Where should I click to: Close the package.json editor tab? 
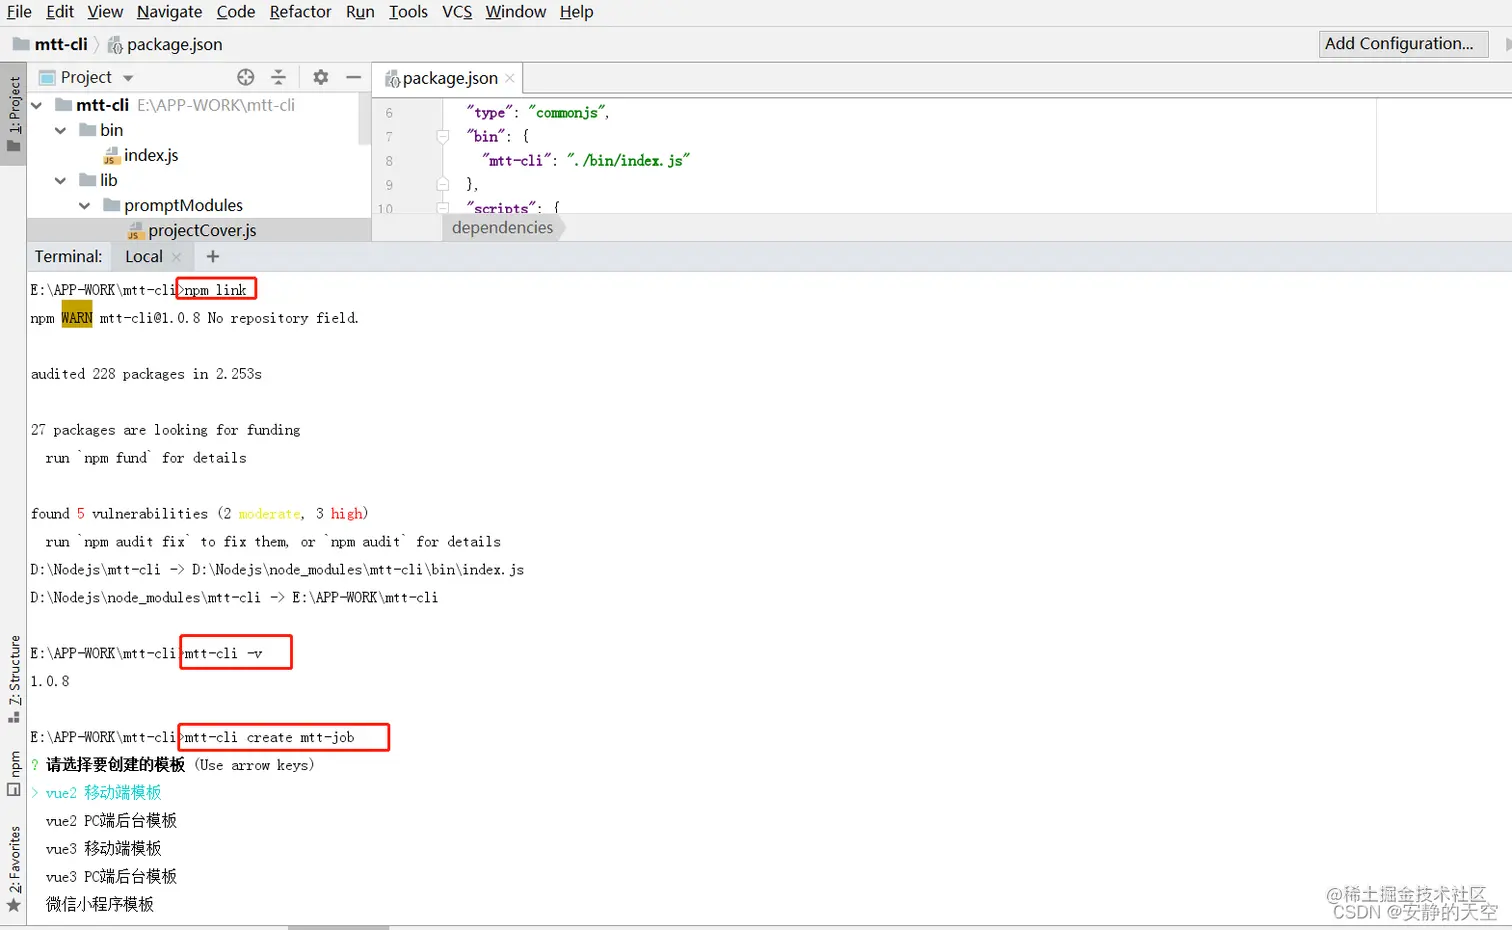pos(510,78)
